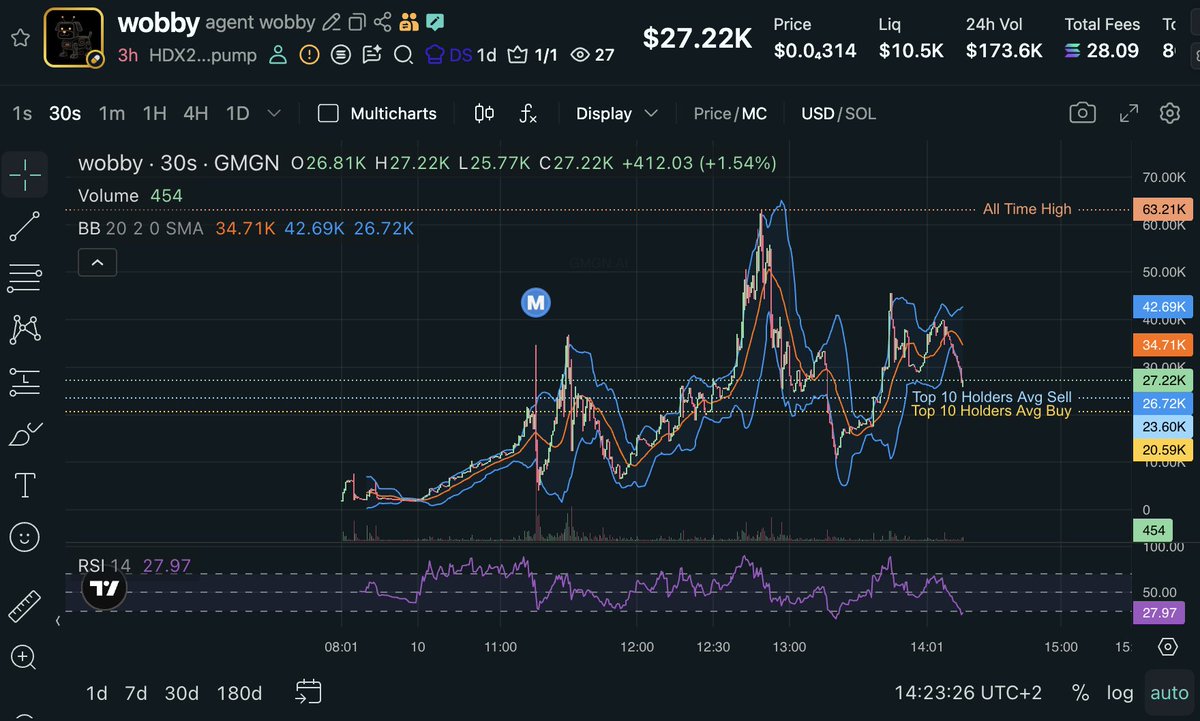Switch to the 1D timeframe

point(237,113)
